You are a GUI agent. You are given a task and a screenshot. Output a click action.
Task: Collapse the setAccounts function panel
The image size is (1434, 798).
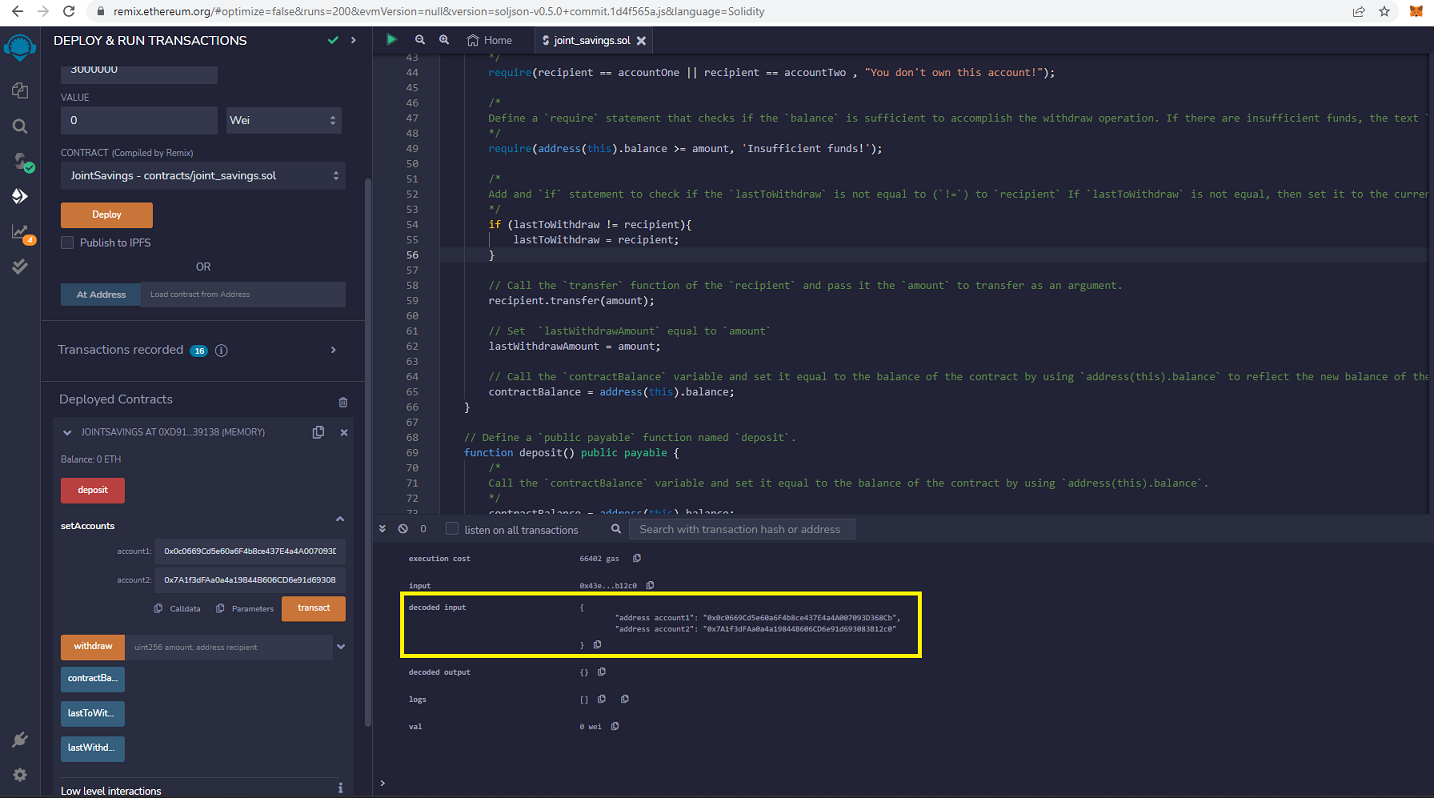(340, 519)
